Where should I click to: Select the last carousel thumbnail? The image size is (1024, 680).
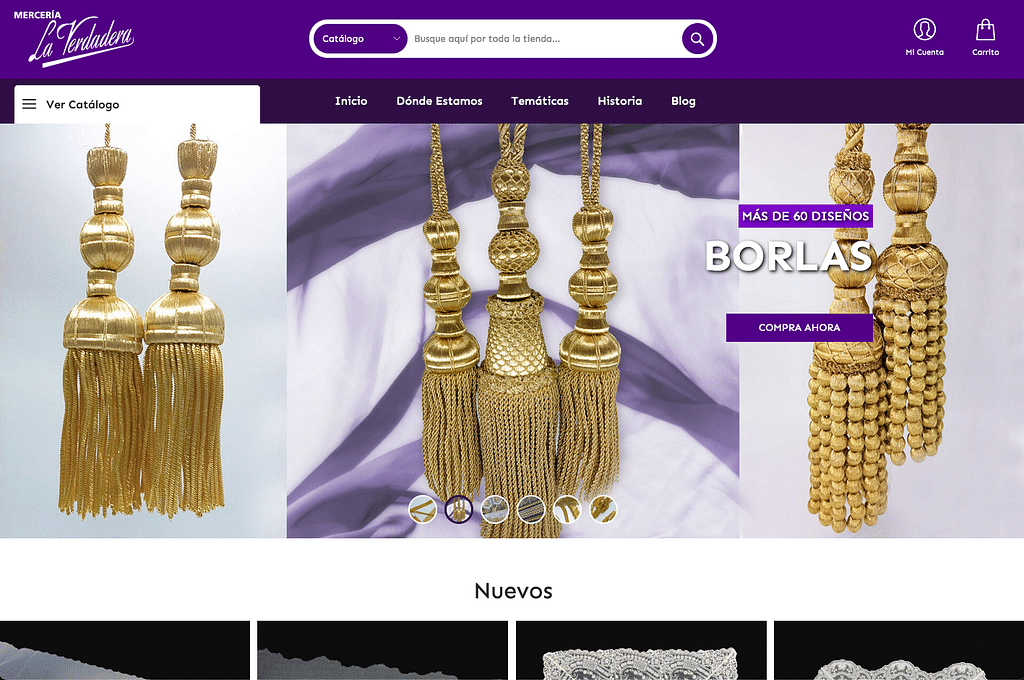pos(603,509)
